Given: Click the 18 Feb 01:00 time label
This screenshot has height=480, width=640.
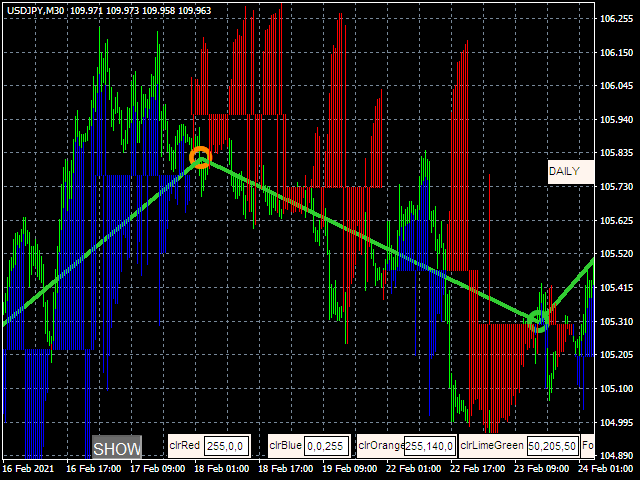Looking at the screenshot, I should pyautogui.click(x=221, y=468).
